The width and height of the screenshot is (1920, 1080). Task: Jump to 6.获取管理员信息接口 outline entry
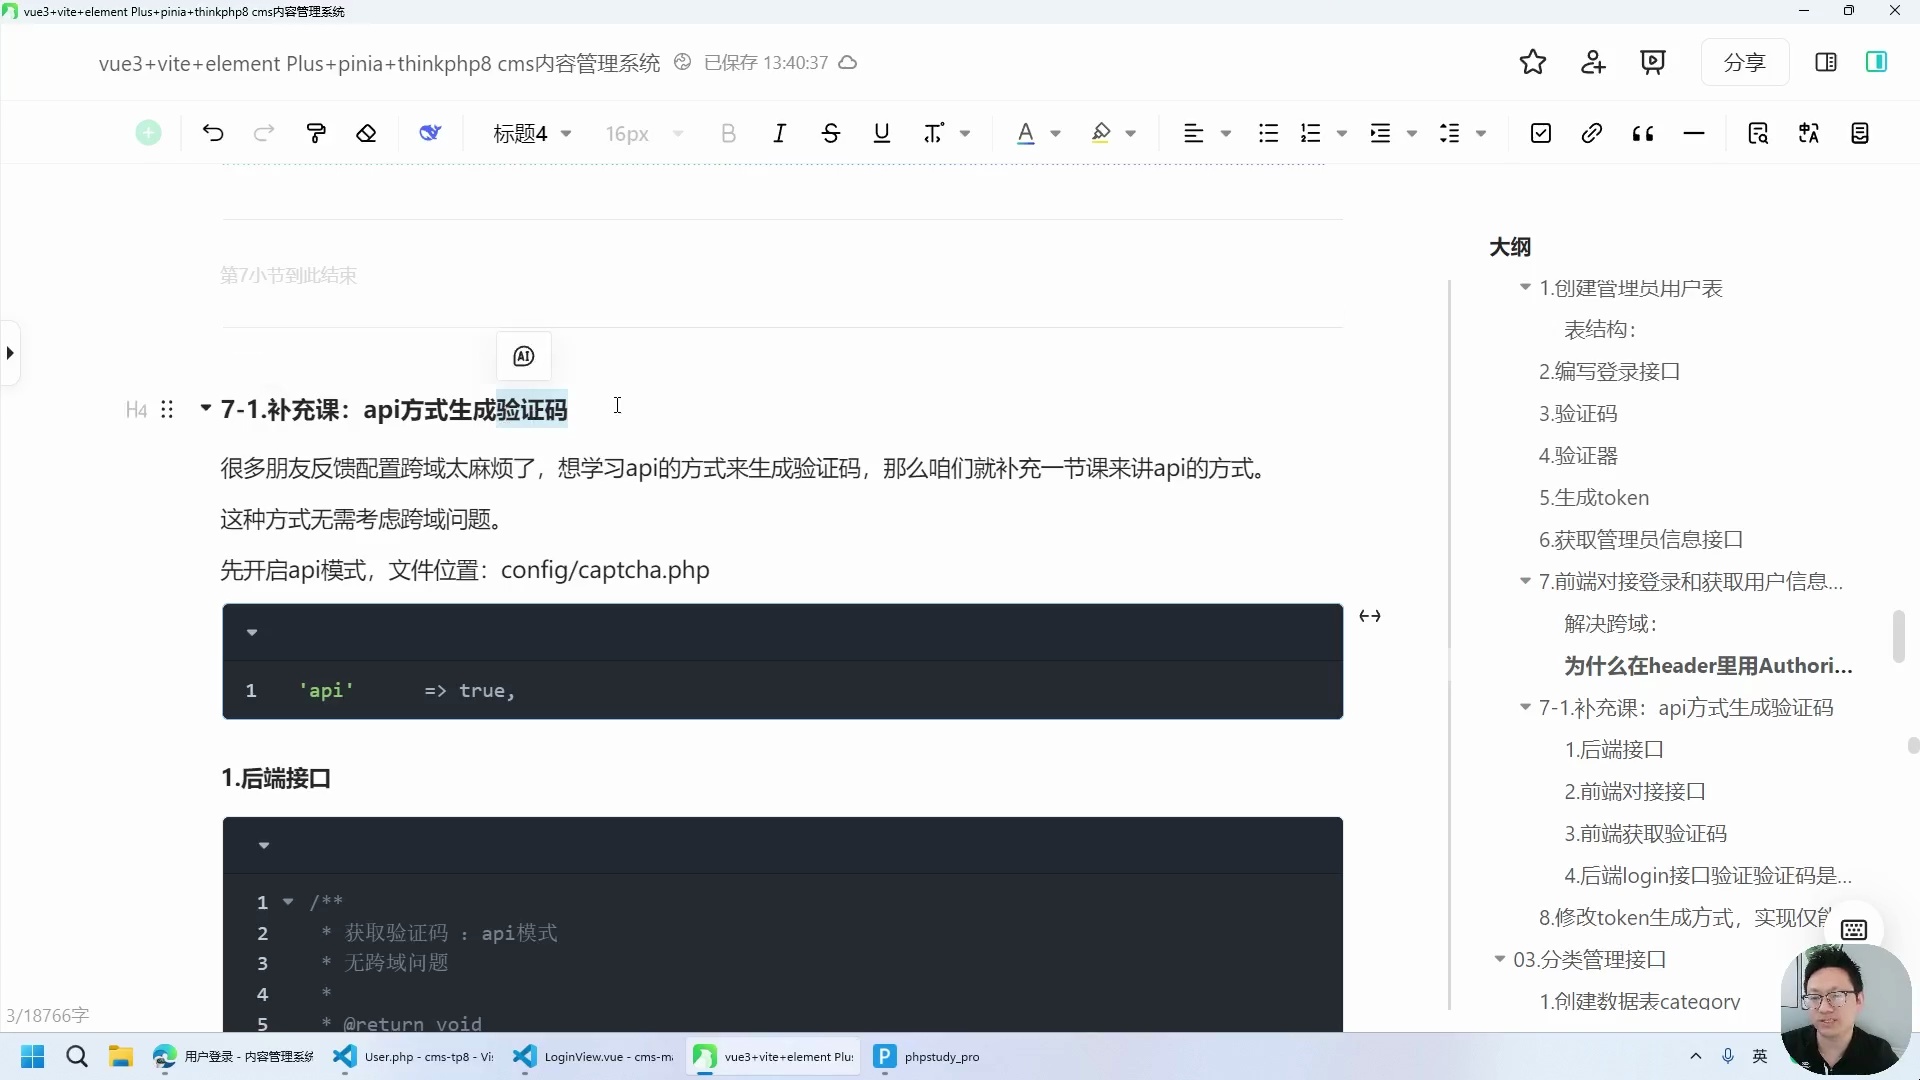[1640, 540]
